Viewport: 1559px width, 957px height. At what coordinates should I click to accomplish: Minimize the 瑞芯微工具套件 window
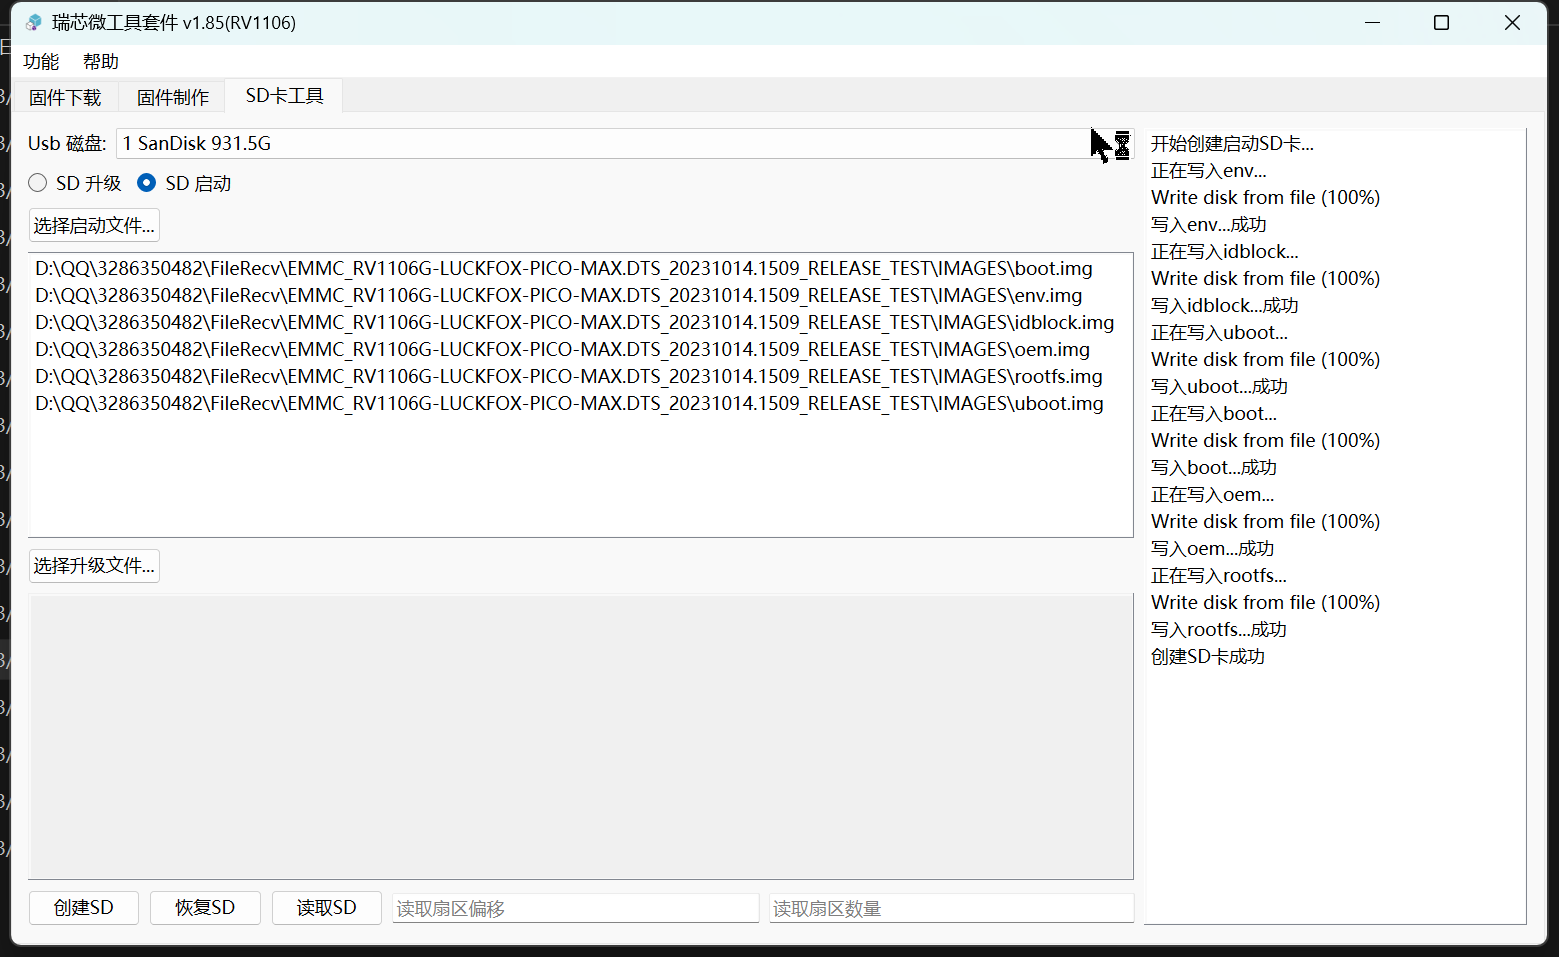(1372, 22)
